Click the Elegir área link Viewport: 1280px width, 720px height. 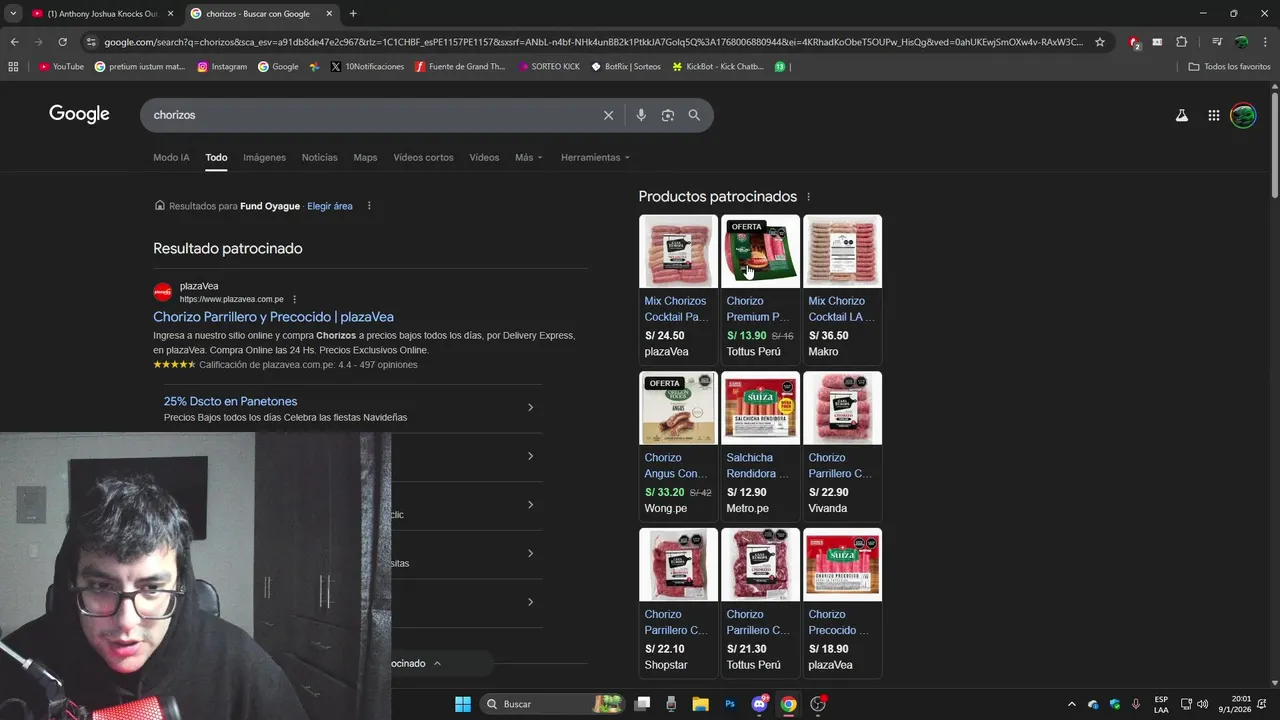330,206
